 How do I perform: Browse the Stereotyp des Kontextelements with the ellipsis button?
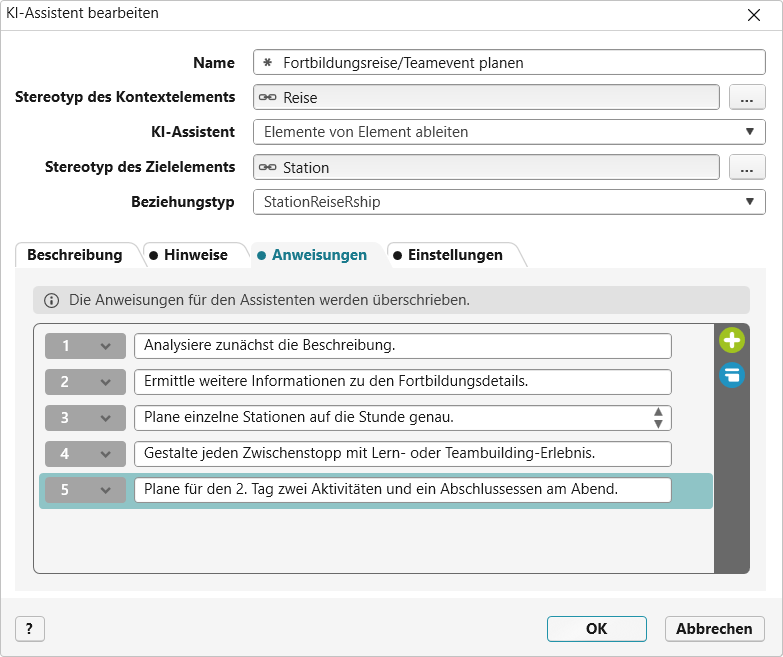coord(747,97)
